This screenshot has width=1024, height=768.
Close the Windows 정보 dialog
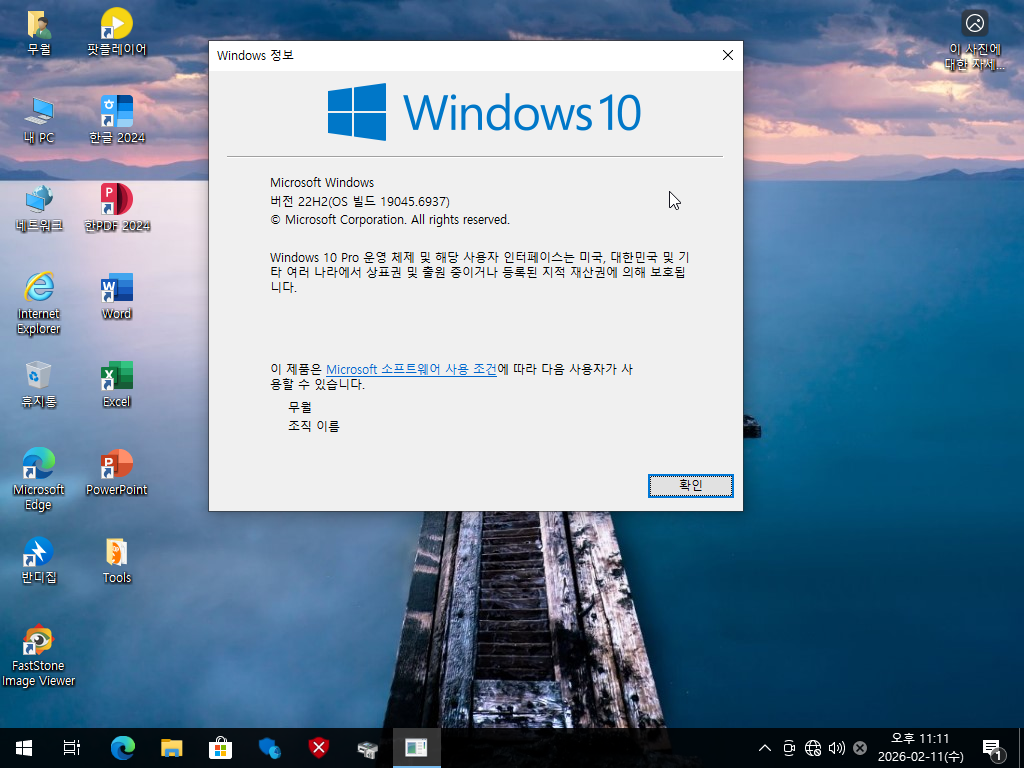[728, 56]
